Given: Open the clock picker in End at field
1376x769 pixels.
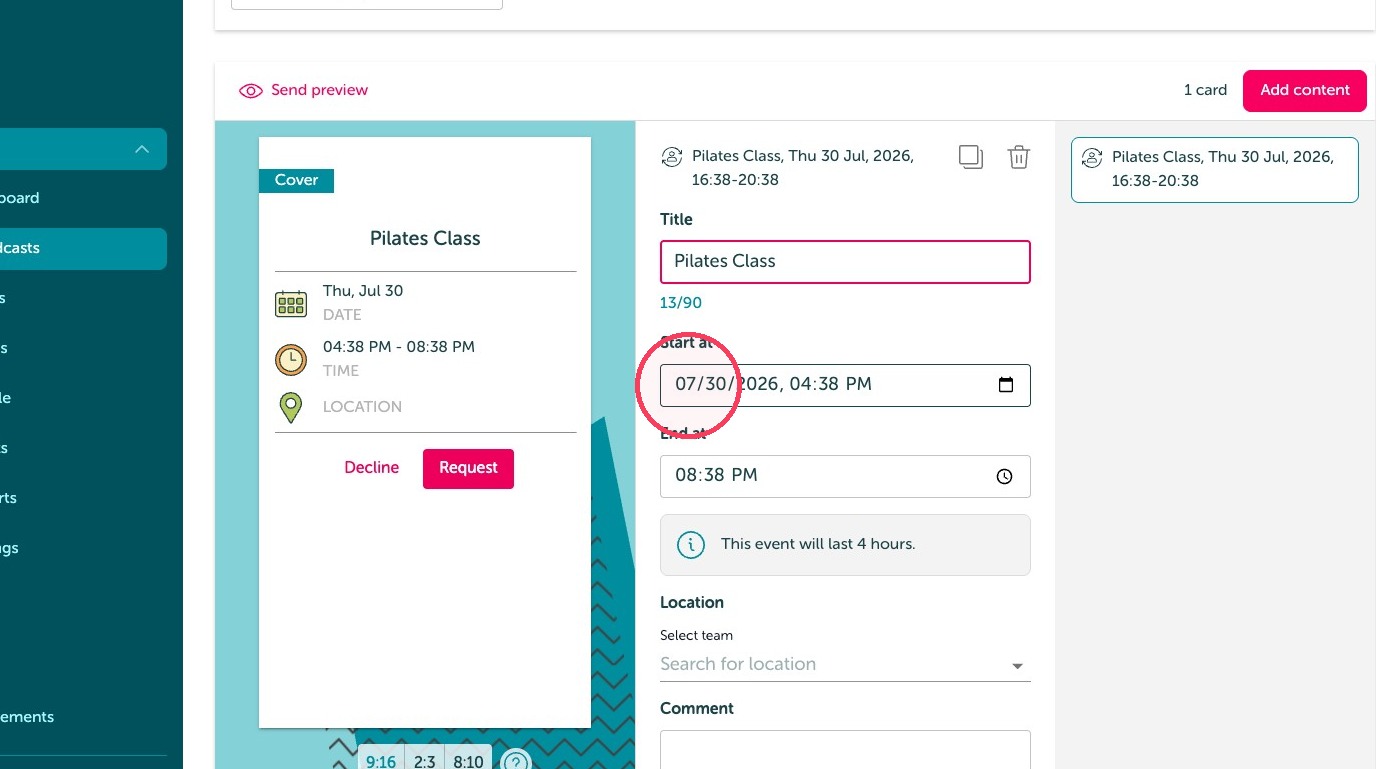Looking at the screenshot, I should (1005, 477).
